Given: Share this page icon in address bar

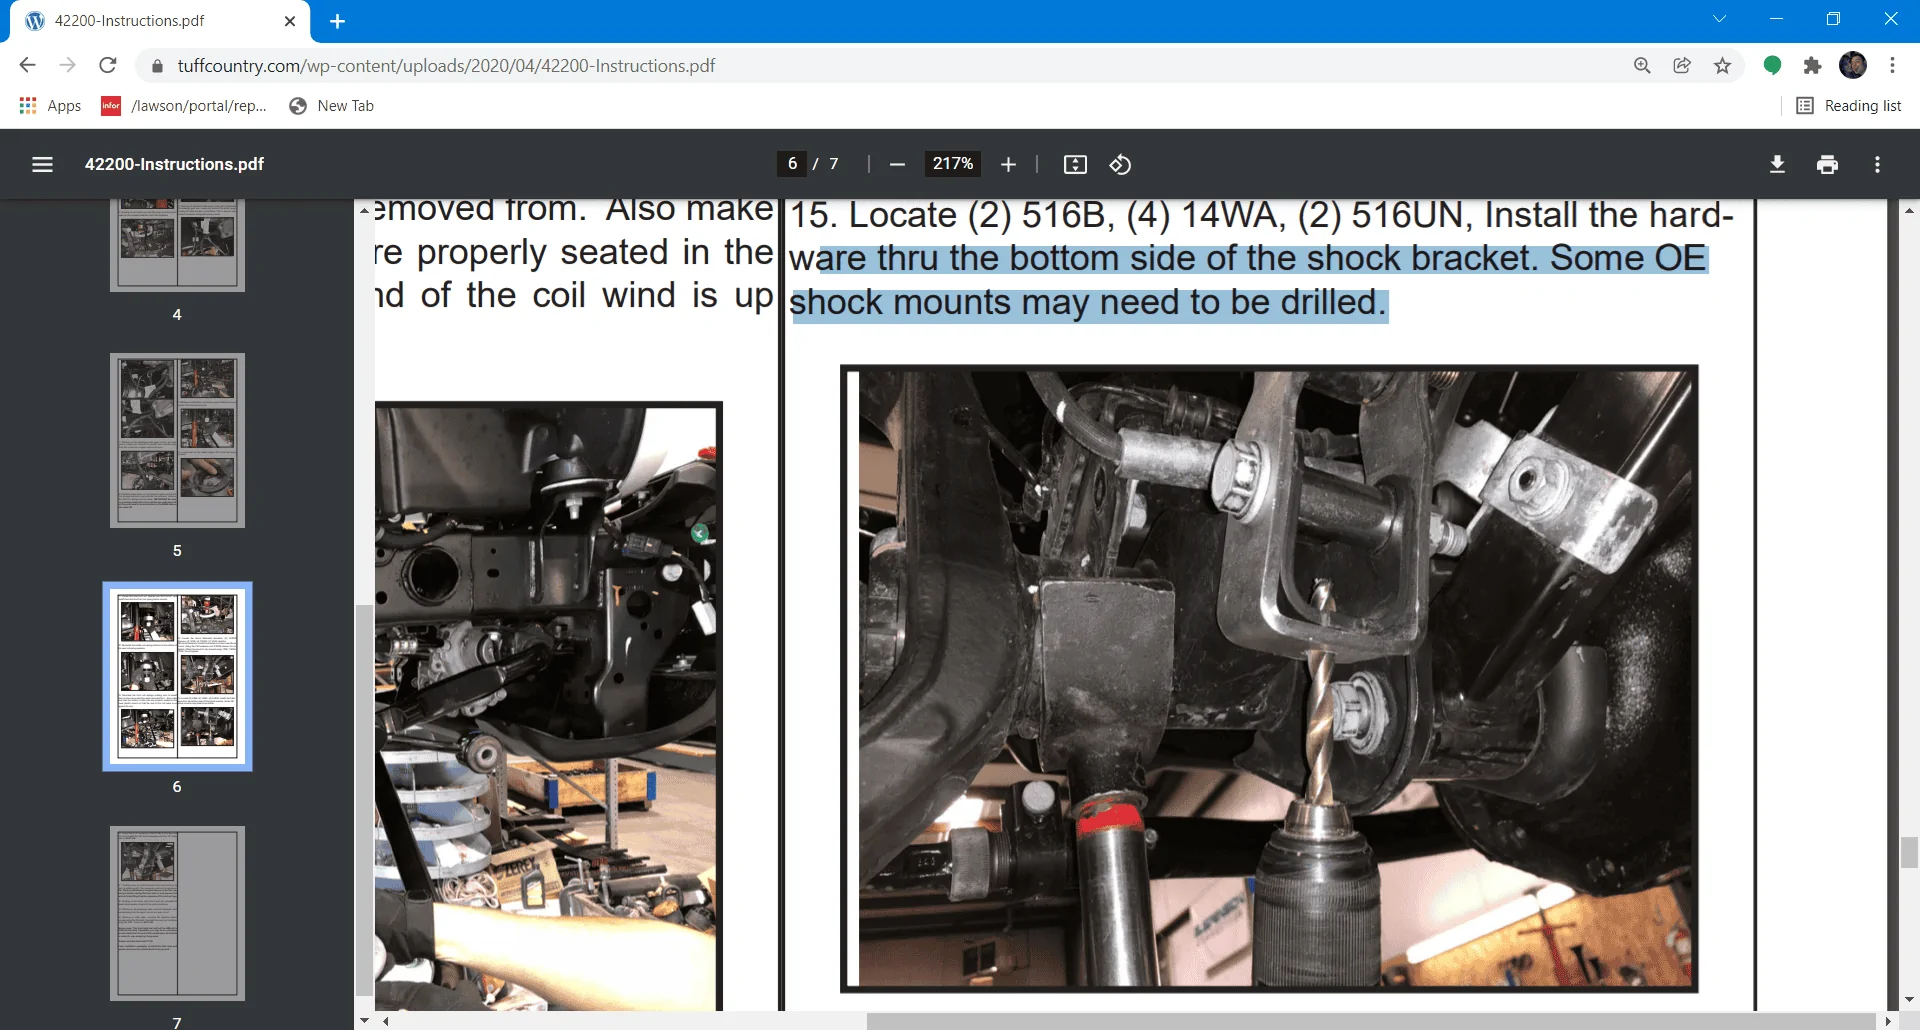Looking at the screenshot, I should coord(1682,66).
